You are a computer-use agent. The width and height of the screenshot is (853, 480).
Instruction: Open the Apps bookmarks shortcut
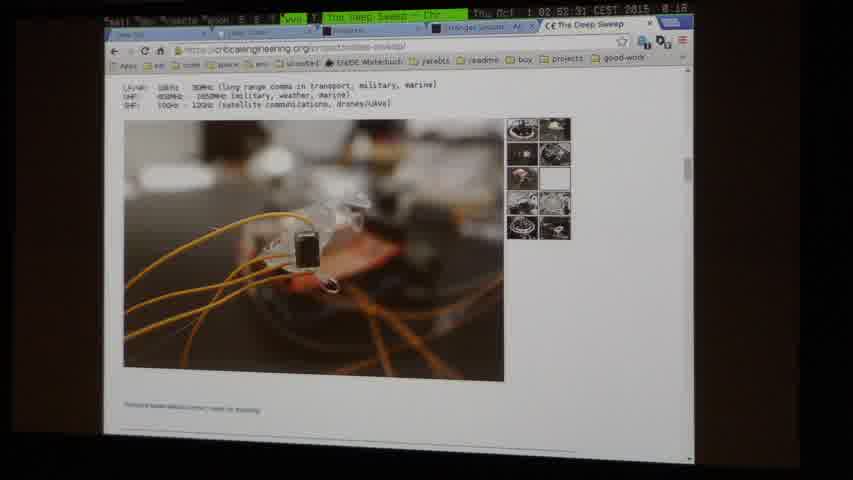pos(124,66)
